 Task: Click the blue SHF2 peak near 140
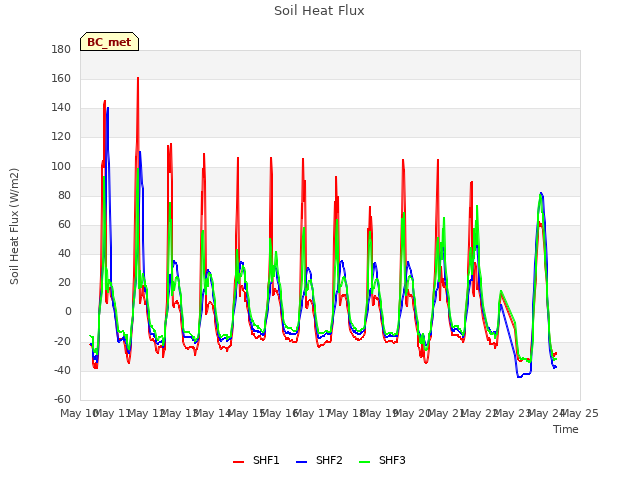(108, 108)
